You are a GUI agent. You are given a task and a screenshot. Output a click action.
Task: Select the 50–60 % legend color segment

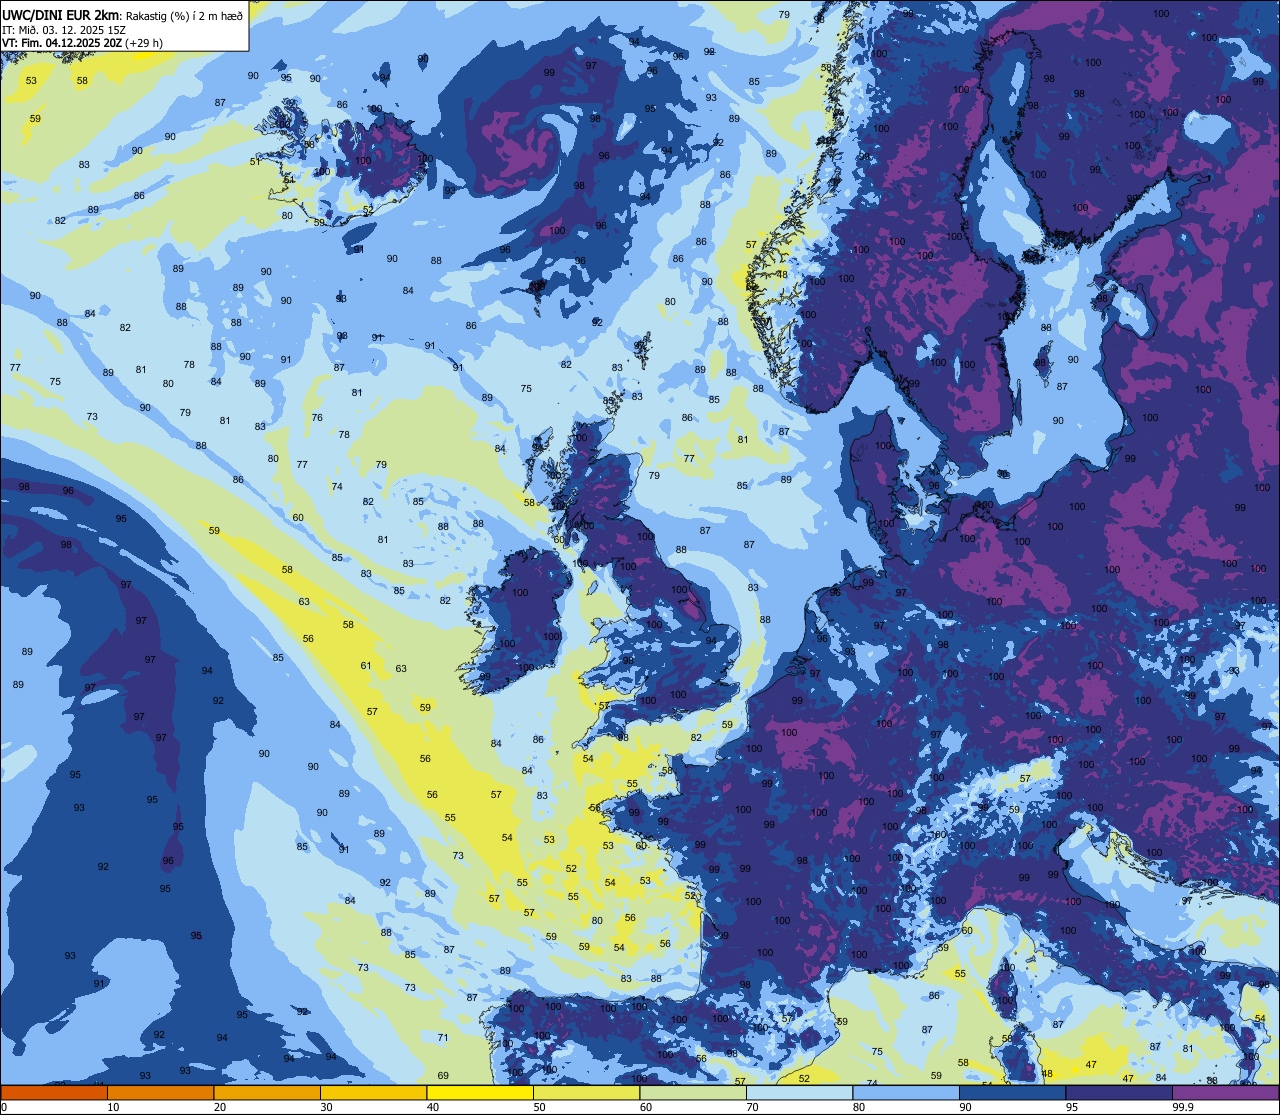586,1093
